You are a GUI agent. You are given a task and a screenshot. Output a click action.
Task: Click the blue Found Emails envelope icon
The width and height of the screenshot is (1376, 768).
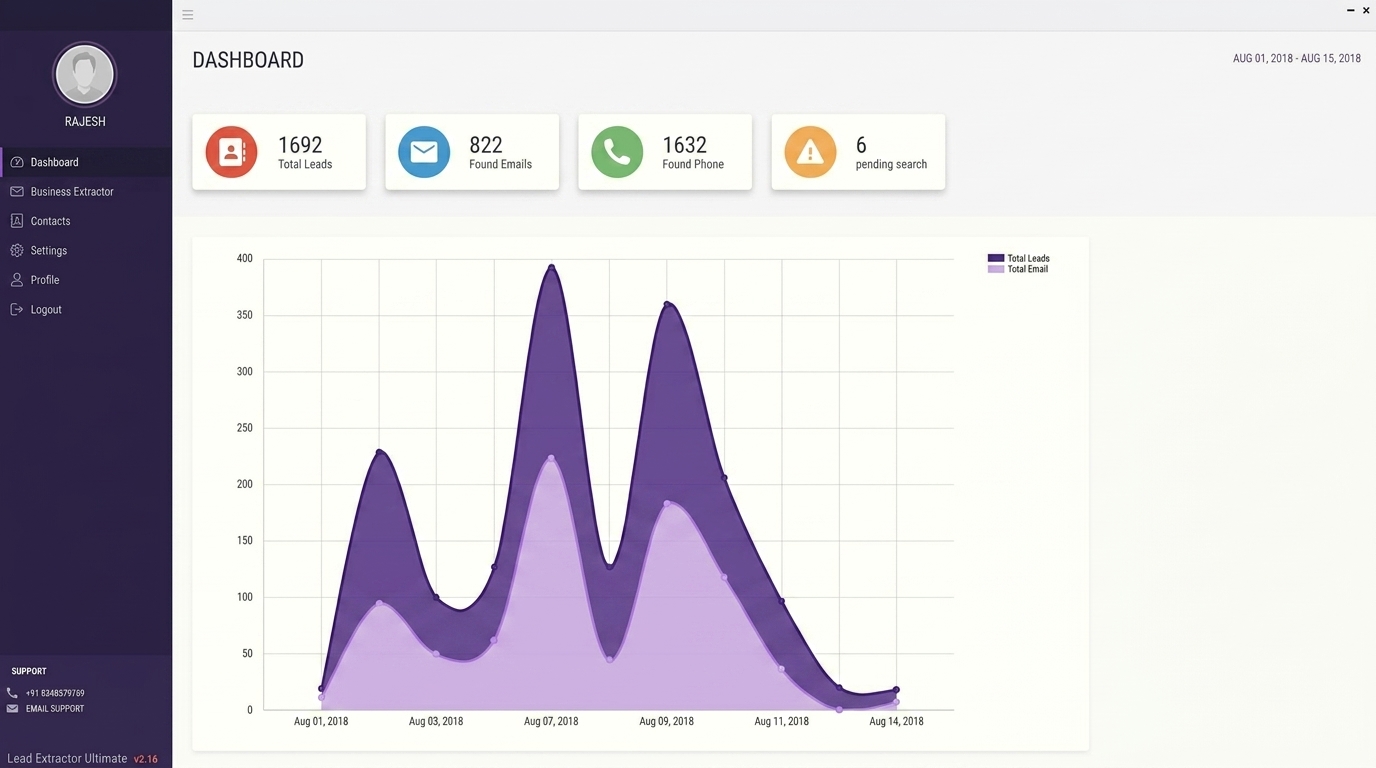[x=424, y=152]
